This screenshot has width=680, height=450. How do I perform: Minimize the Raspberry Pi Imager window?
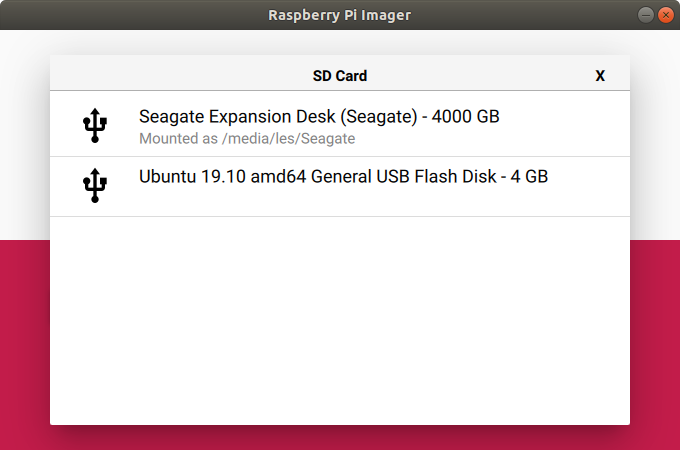coord(645,15)
